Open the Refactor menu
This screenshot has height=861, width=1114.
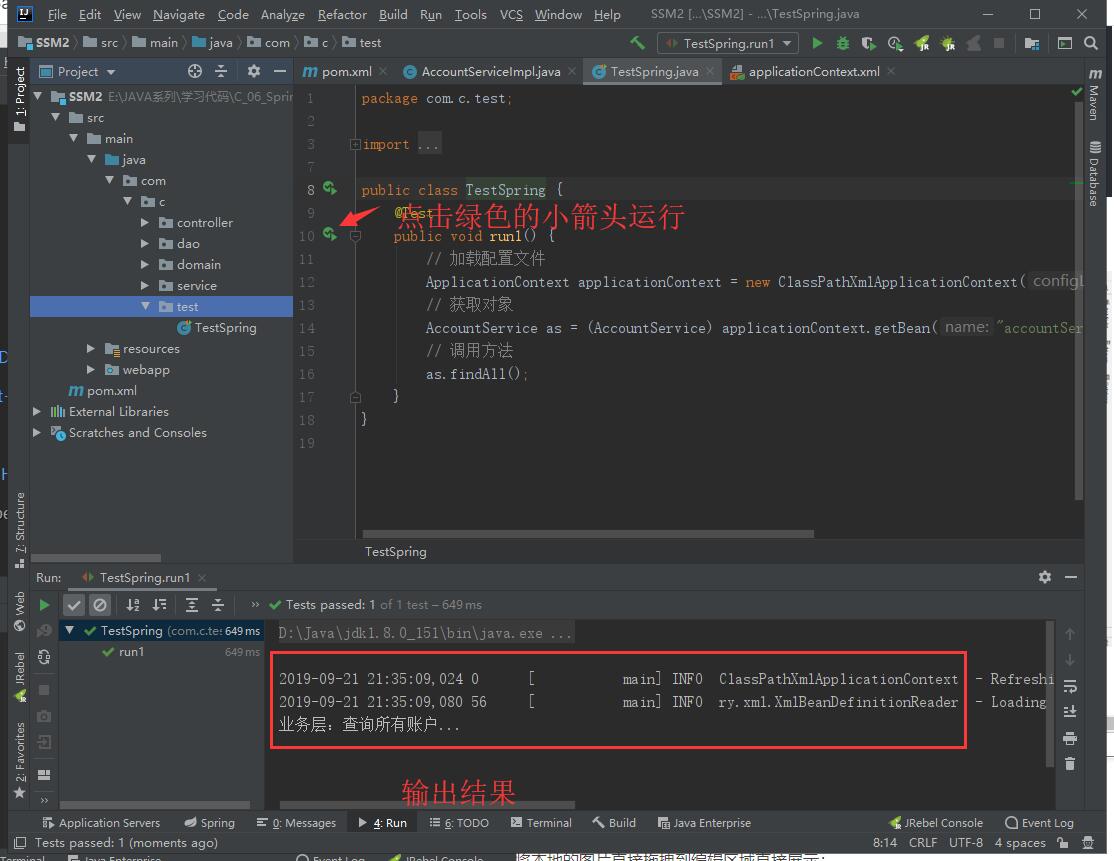pyautogui.click(x=342, y=14)
